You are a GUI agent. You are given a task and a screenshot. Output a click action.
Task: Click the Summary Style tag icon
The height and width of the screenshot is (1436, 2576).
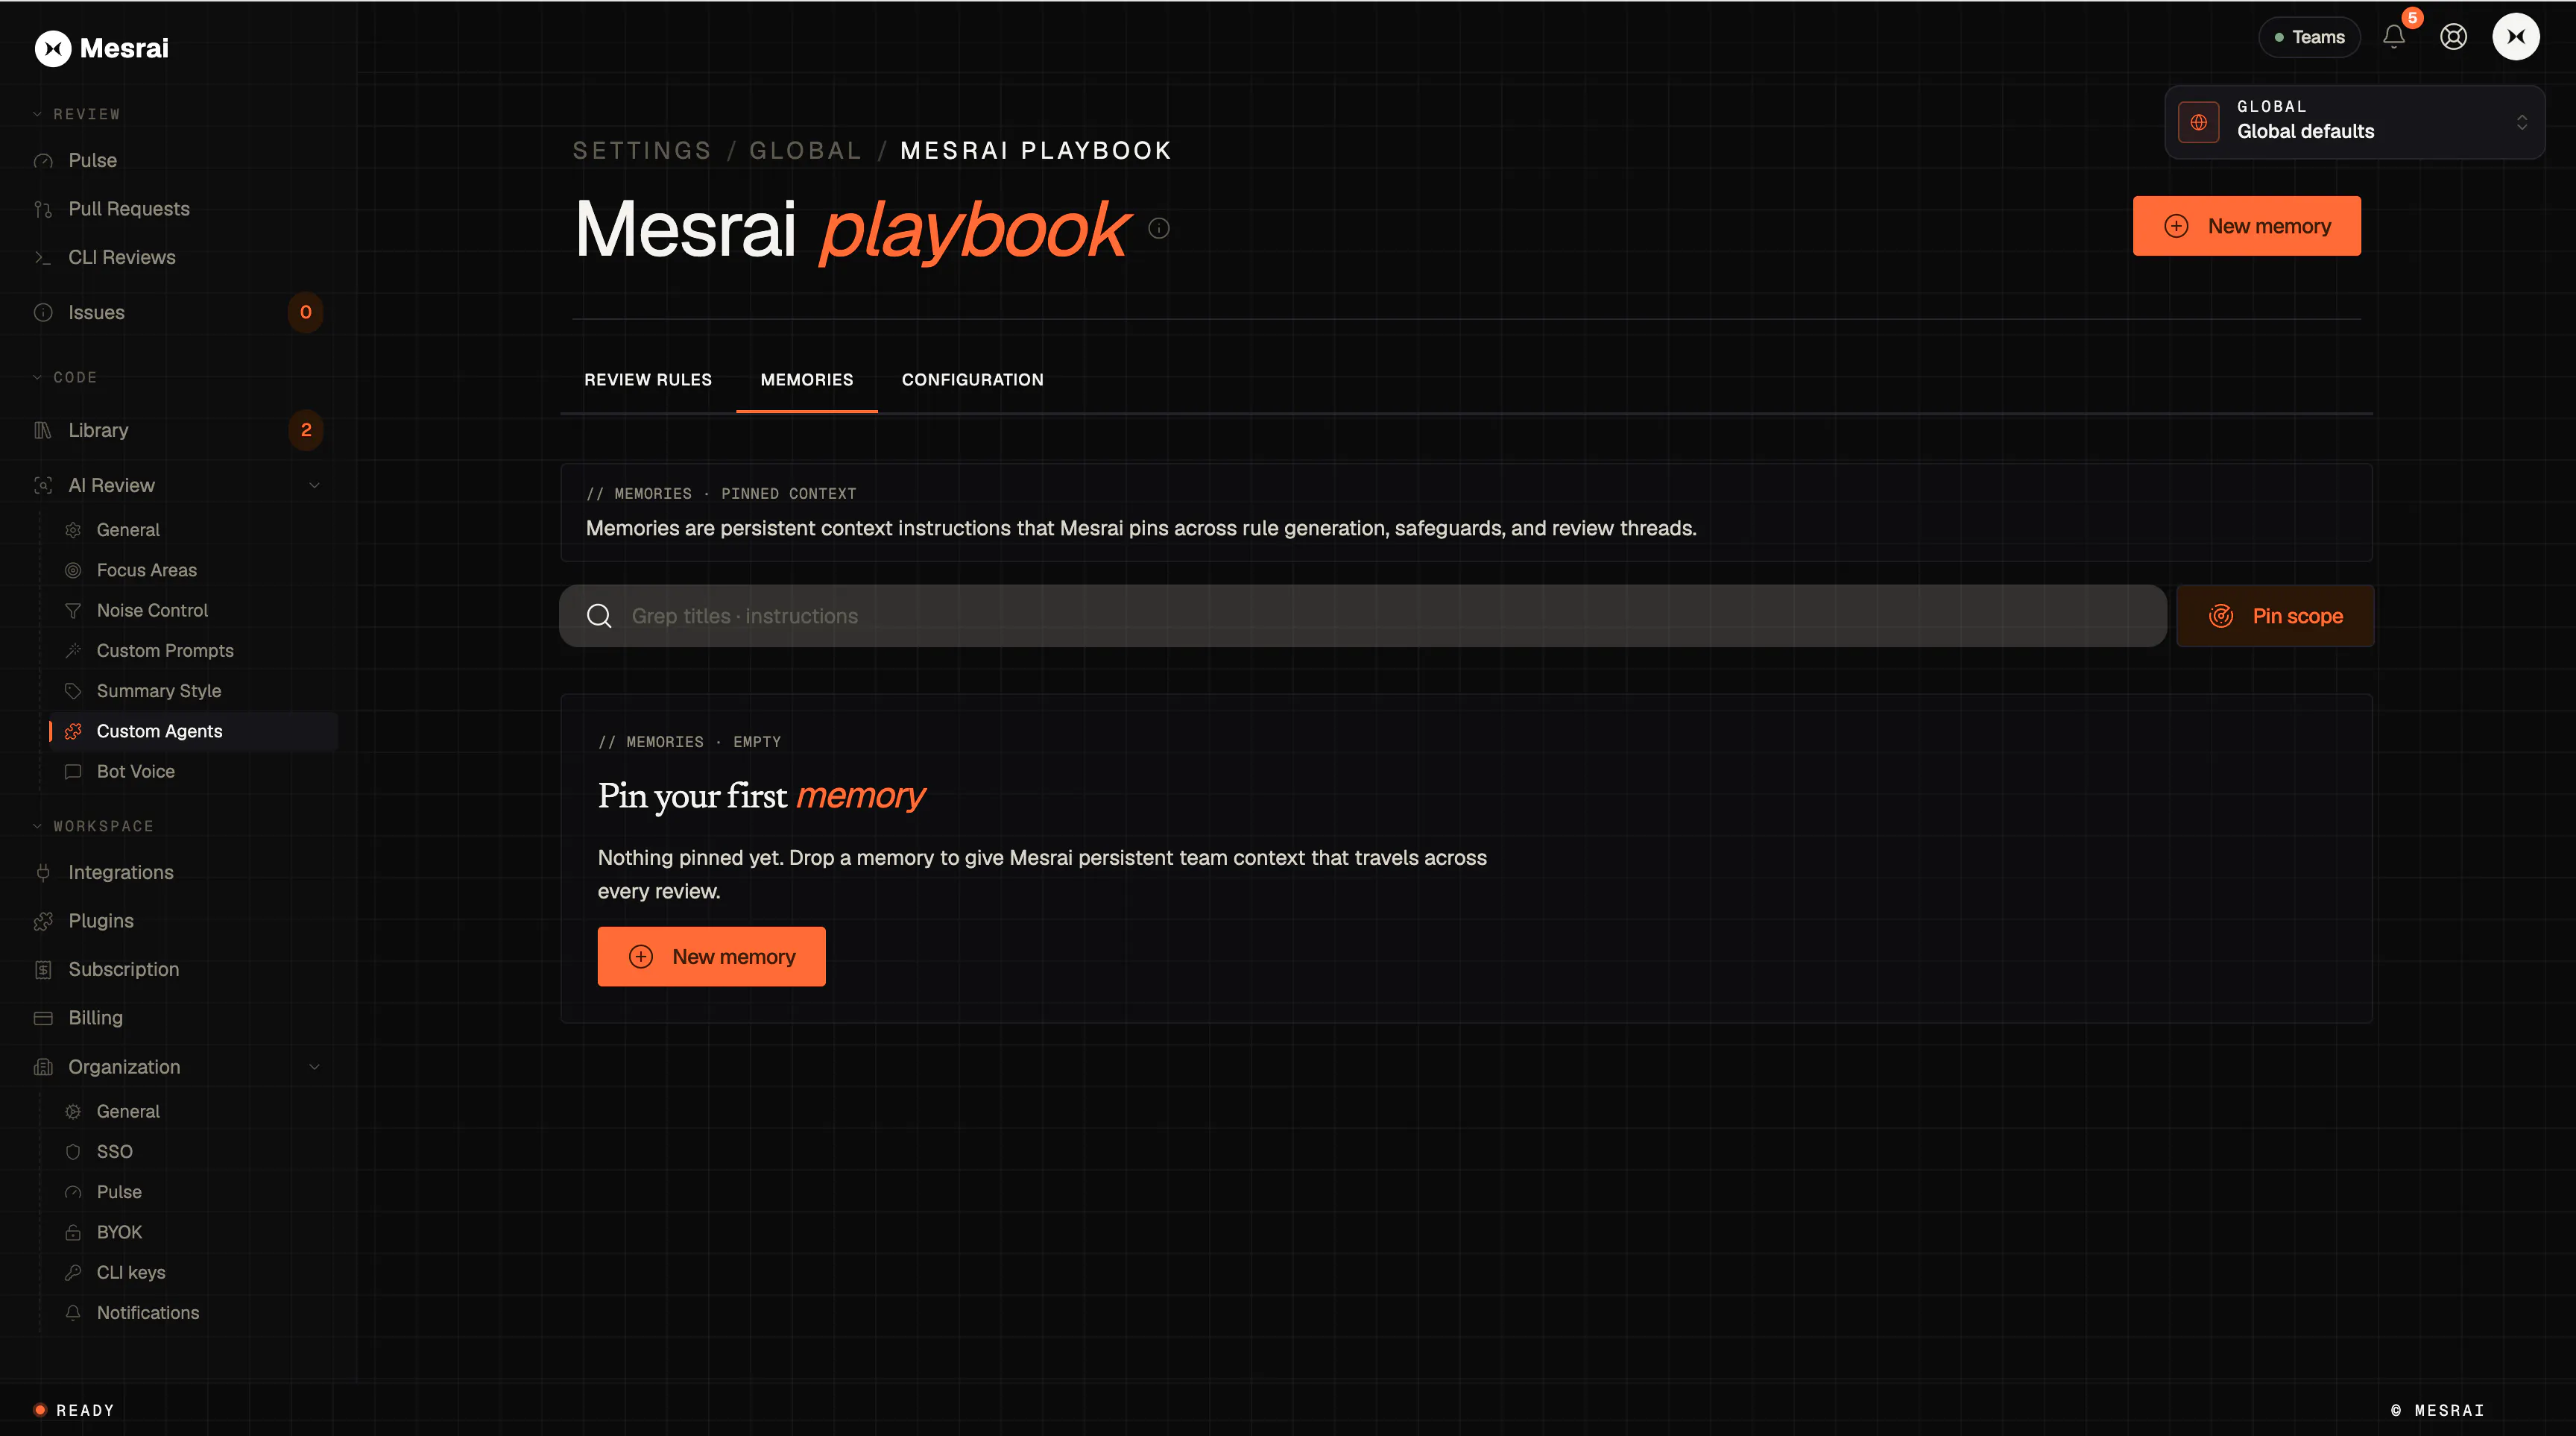point(73,691)
